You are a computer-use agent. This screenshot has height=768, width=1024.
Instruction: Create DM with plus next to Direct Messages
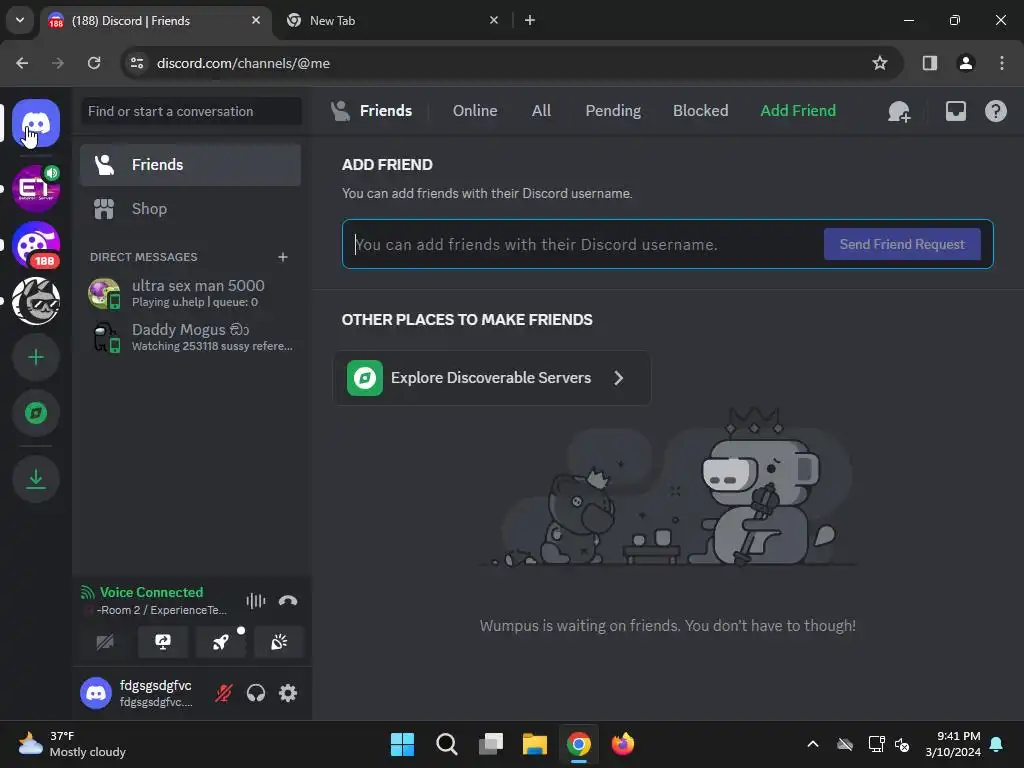(x=283, y=257)
